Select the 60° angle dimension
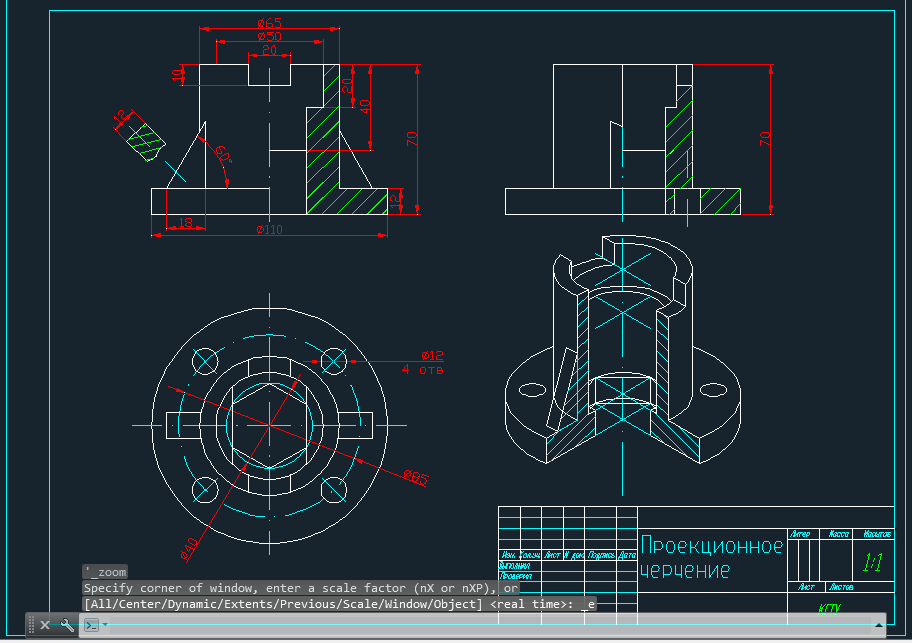This screenshot has height=643, width=912. pyautogui.click(x=223, y=154)
